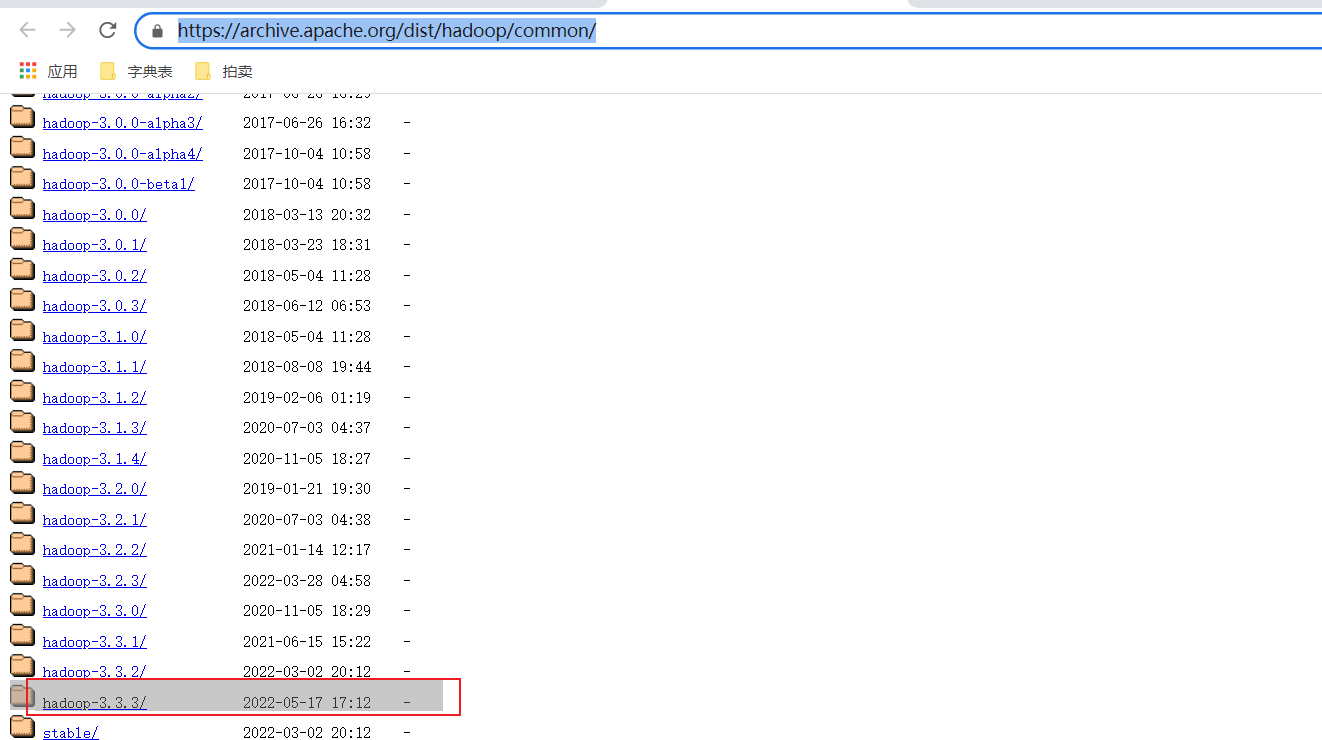Click folder icon beside hadoop-3.1.4/

point(22,453)
